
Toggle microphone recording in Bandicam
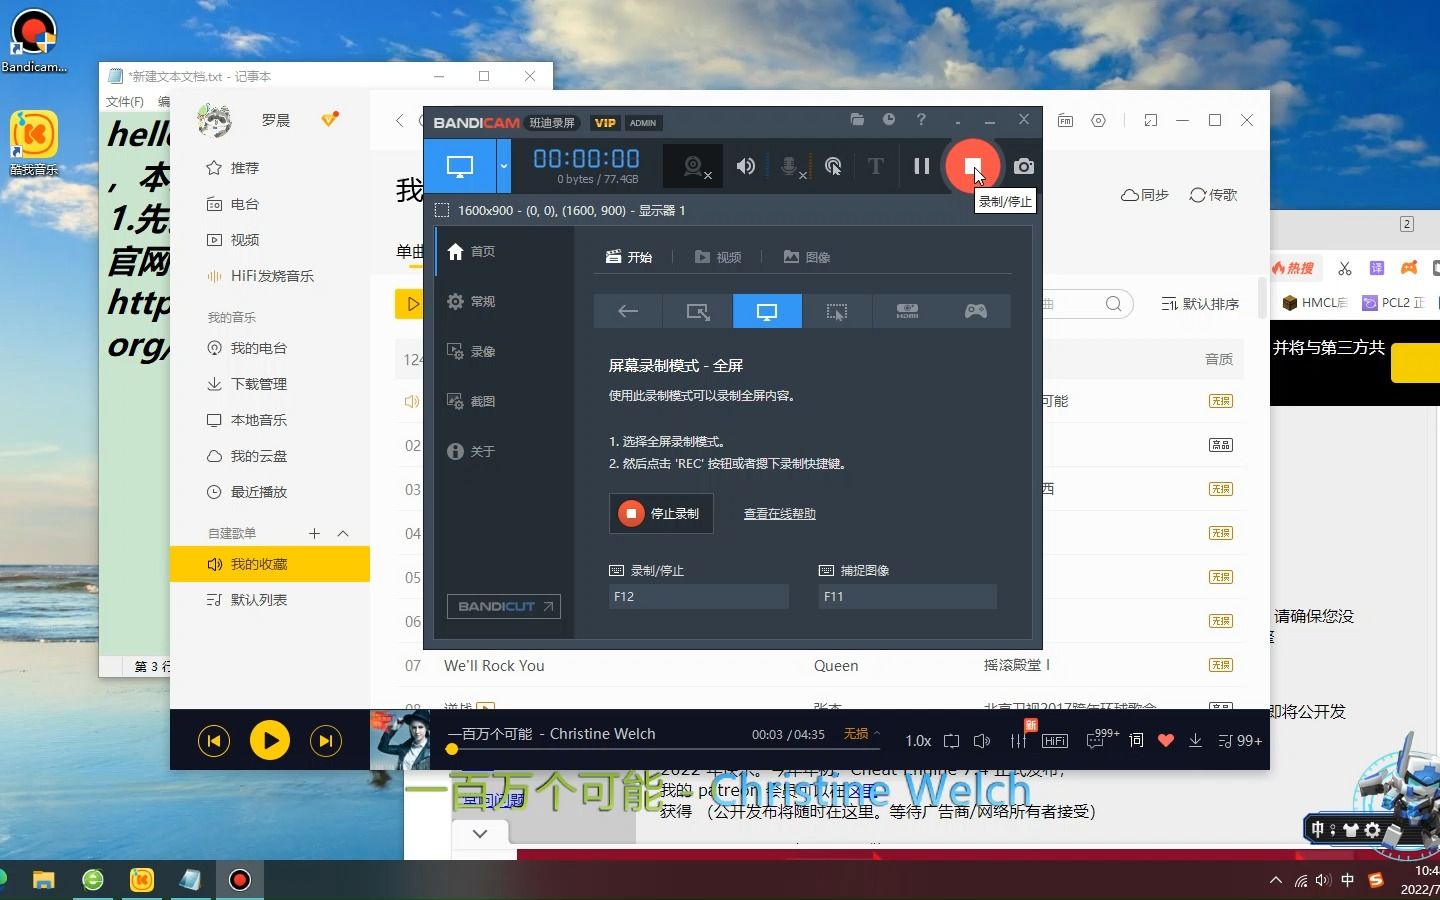(791, 167)
